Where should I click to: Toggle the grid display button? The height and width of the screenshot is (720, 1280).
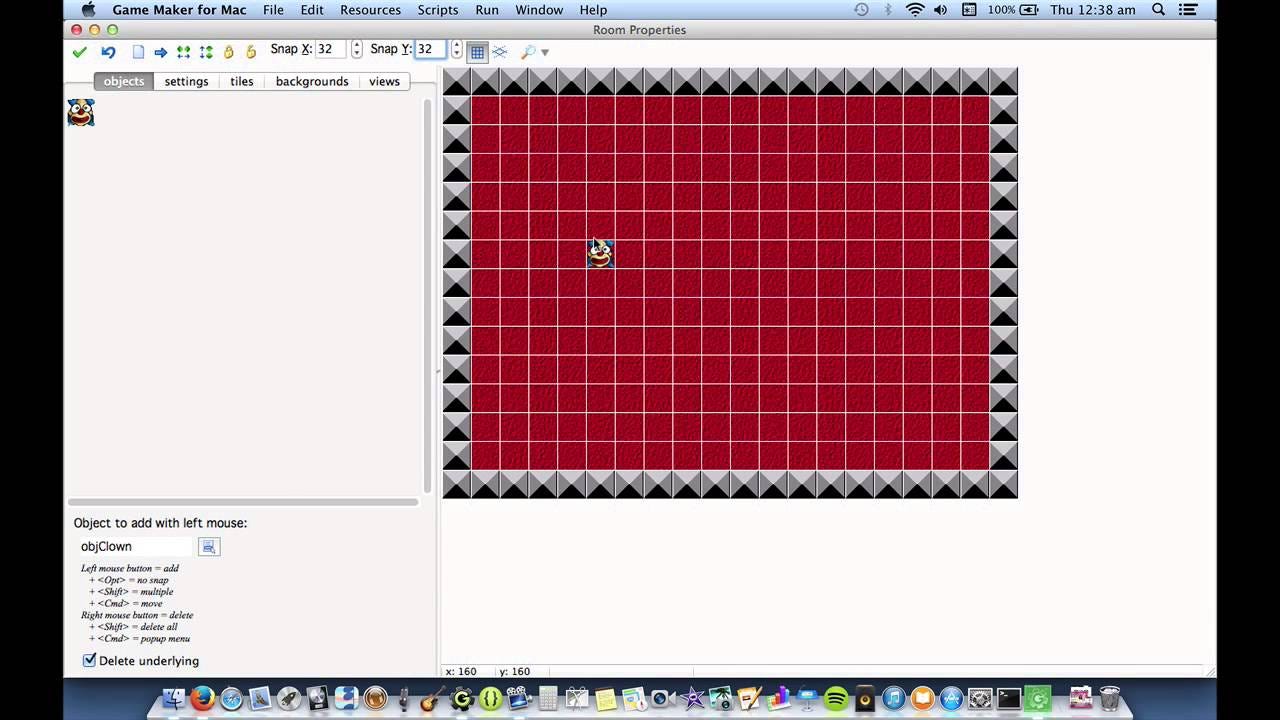point(478,52)
